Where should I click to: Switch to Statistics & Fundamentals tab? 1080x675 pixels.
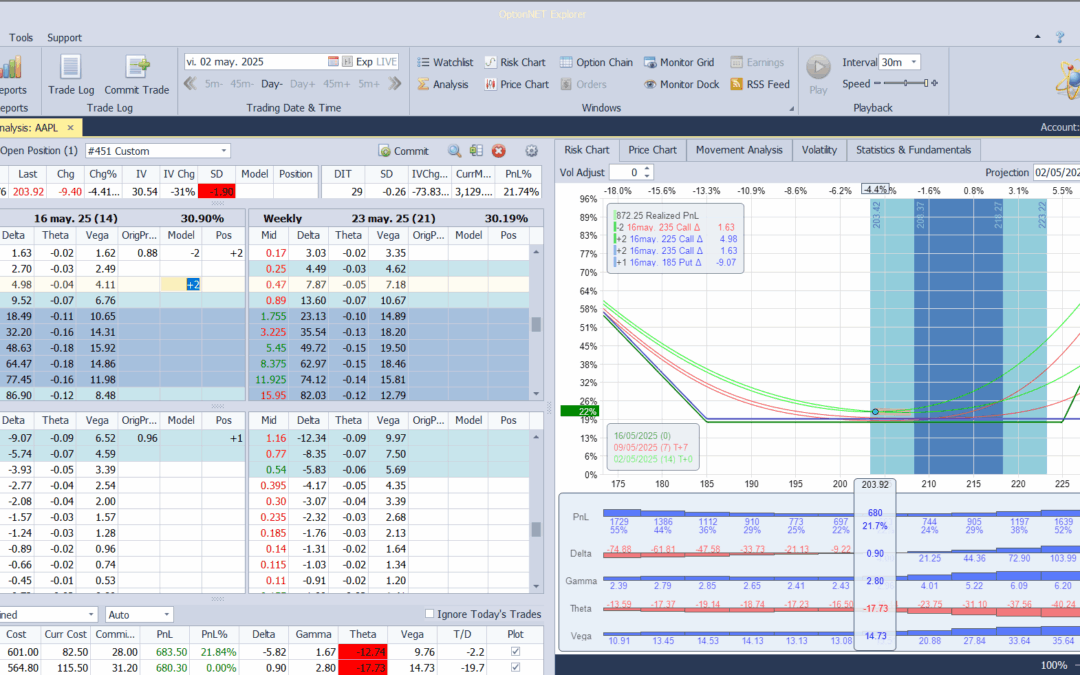(913, 149)
